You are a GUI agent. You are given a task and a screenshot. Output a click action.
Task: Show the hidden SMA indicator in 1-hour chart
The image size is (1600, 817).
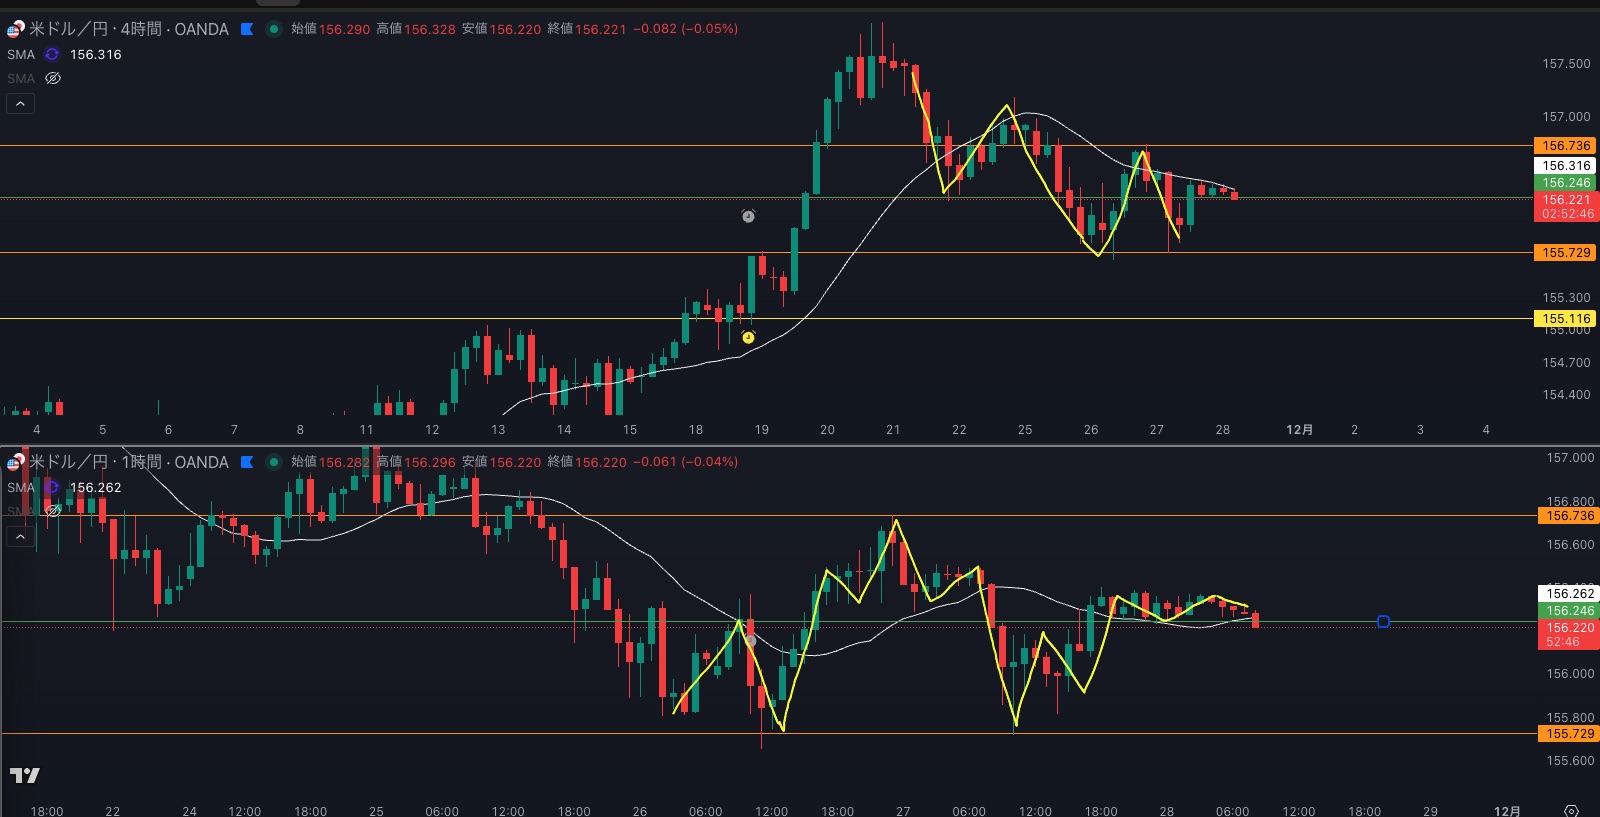(x=53, y=510)
